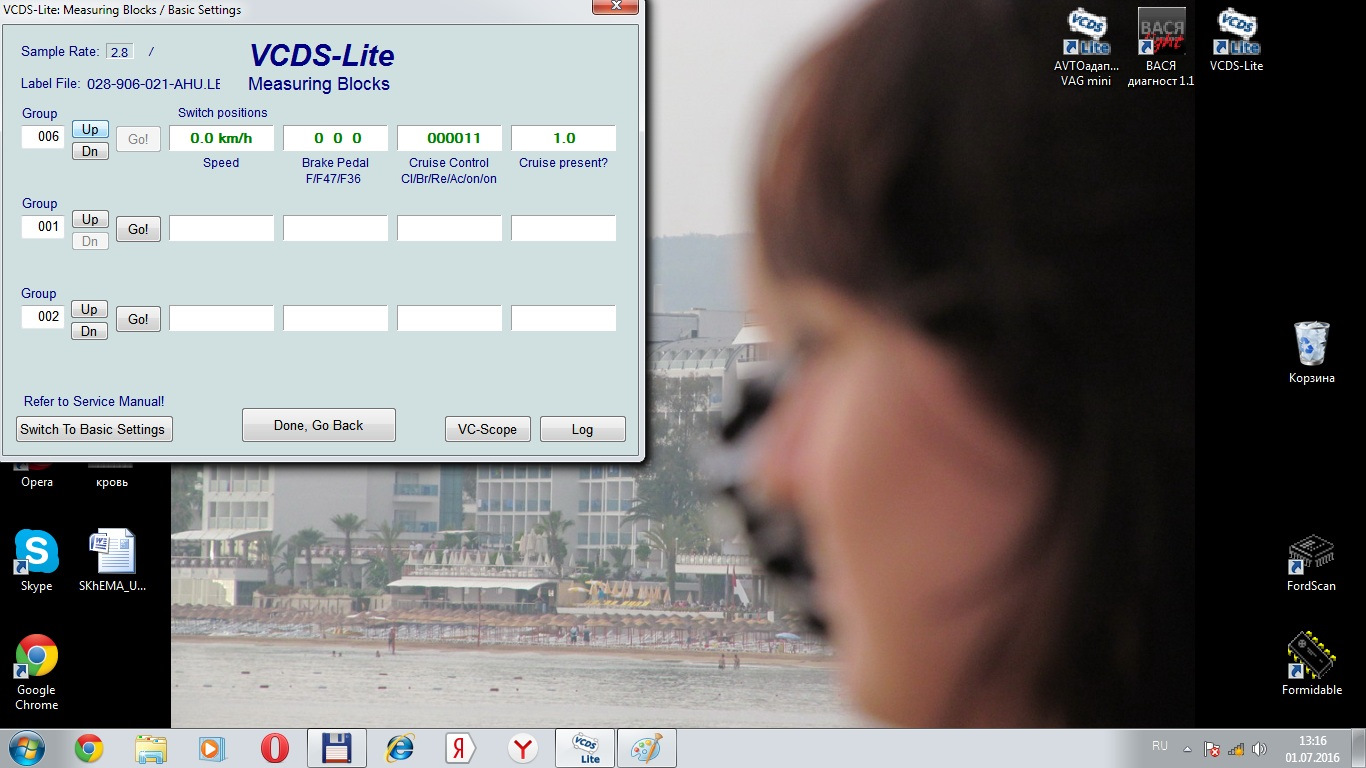The height and width of the screenshot is (768, 1366).
Task: Select the Корзина recycle bin icon
Action: (1311, 352)
